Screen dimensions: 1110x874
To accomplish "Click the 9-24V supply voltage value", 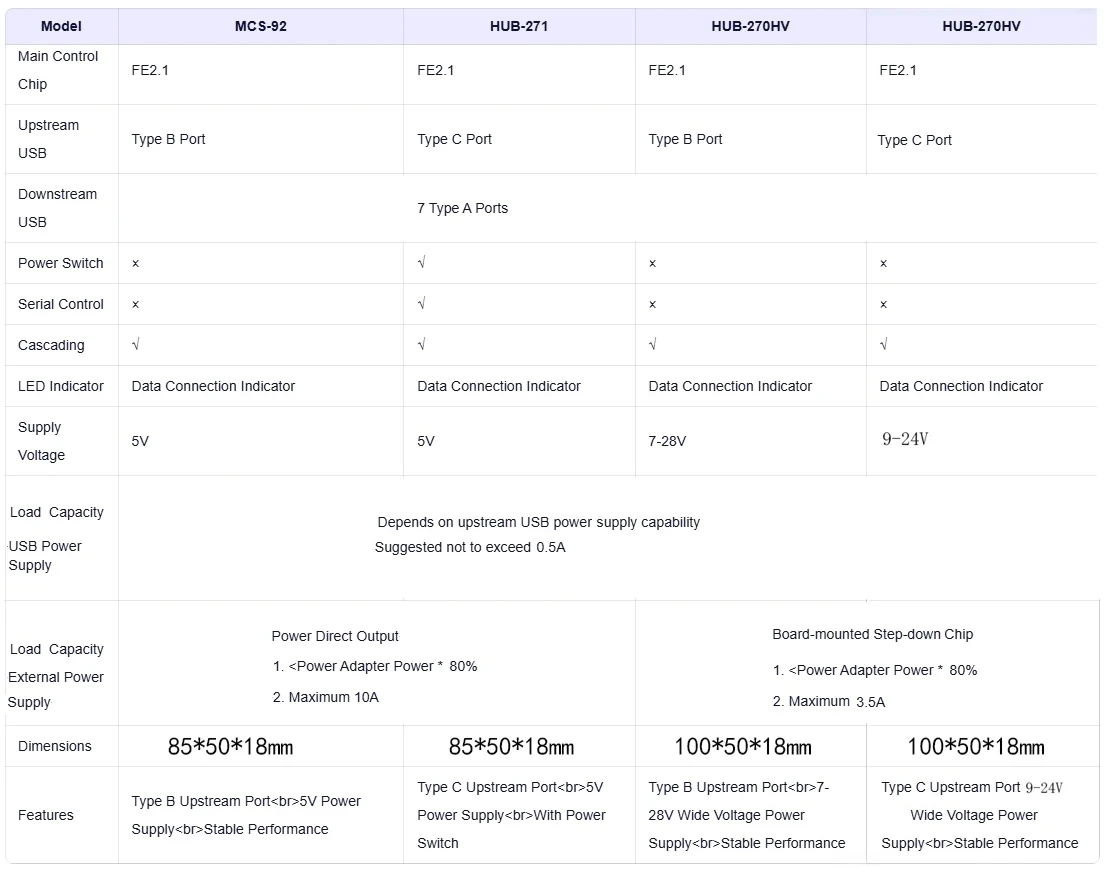I will click(905, 439).
